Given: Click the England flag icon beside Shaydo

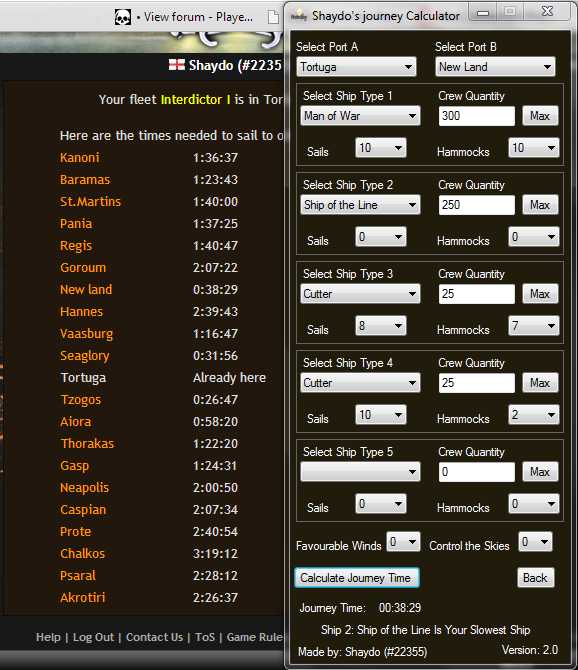Looking at the screenshot, I should click(x=176, y=65).
